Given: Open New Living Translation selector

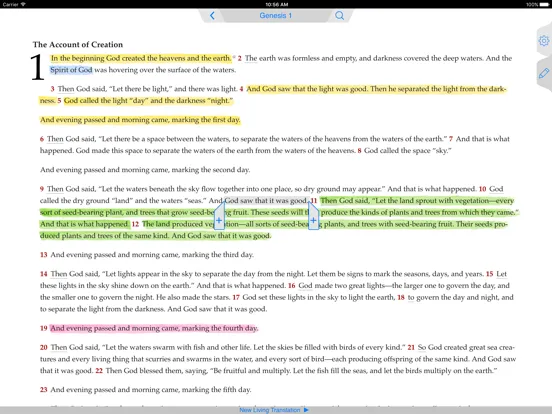Looking at the screenshot, I should pyautogui.click(x=270, y=410).
